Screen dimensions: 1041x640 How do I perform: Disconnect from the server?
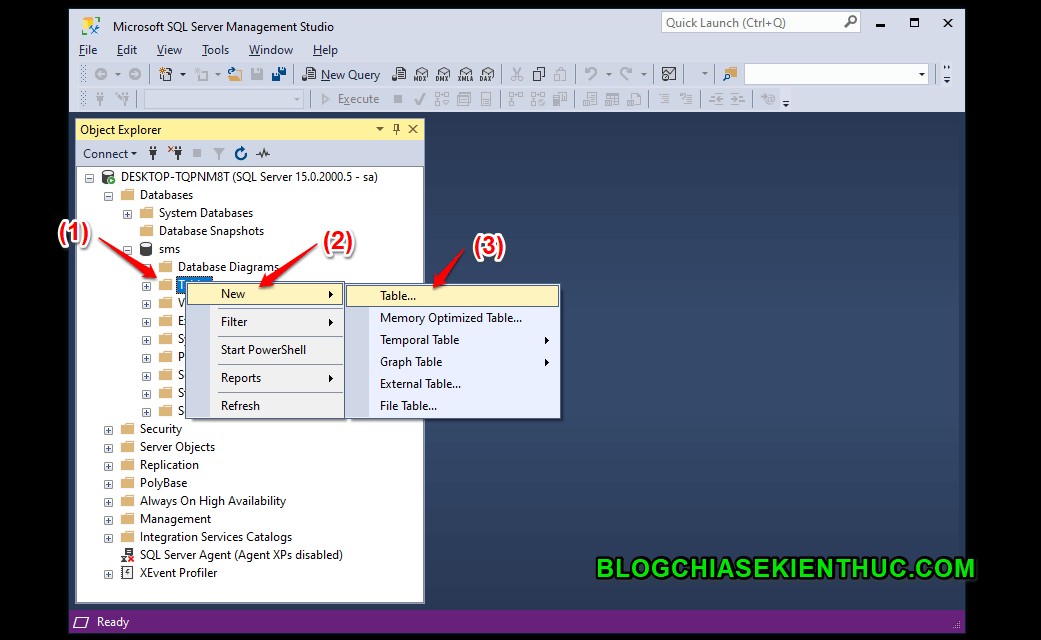[x=177, y=153]
